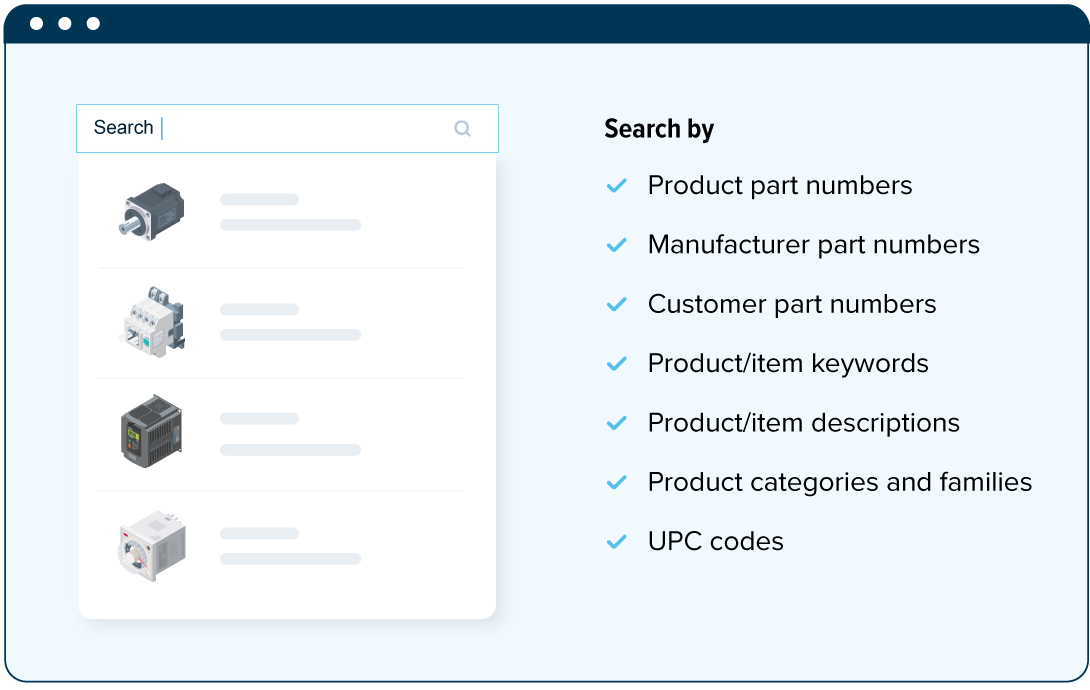Select the white timer relay thumbnail

click(151, 544)
